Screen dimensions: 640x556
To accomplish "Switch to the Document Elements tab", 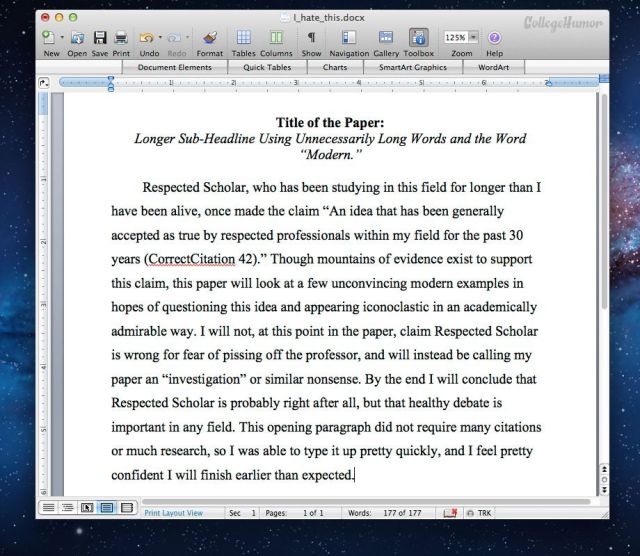I will 175,67.
